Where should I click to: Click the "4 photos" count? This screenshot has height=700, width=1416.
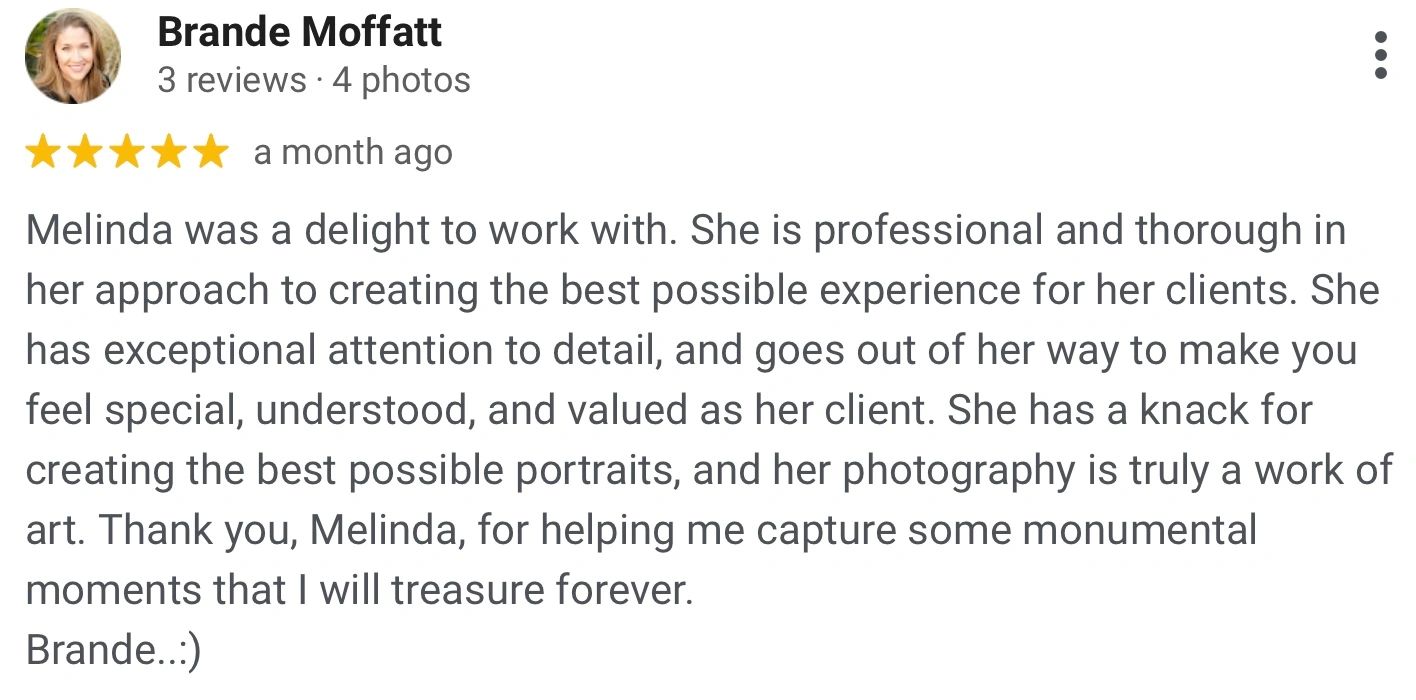[x=401, y=80]
